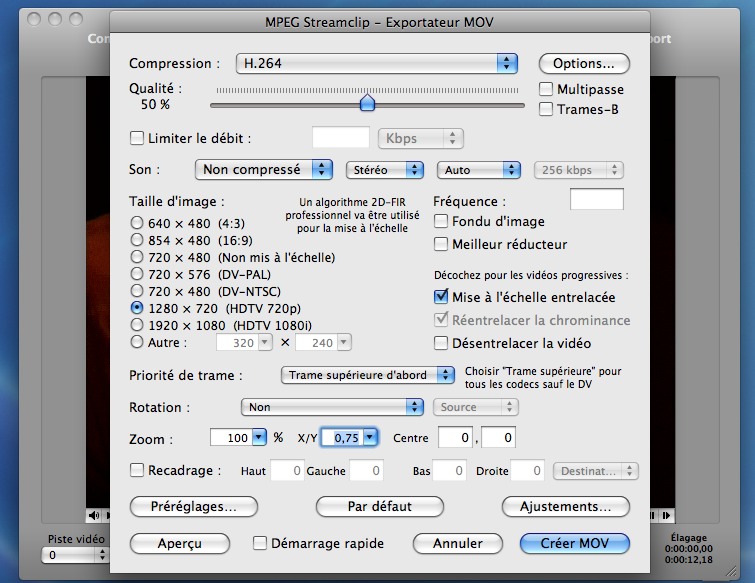
Task: Click the speaker volume icon in the player
Action: click(93, 516)
